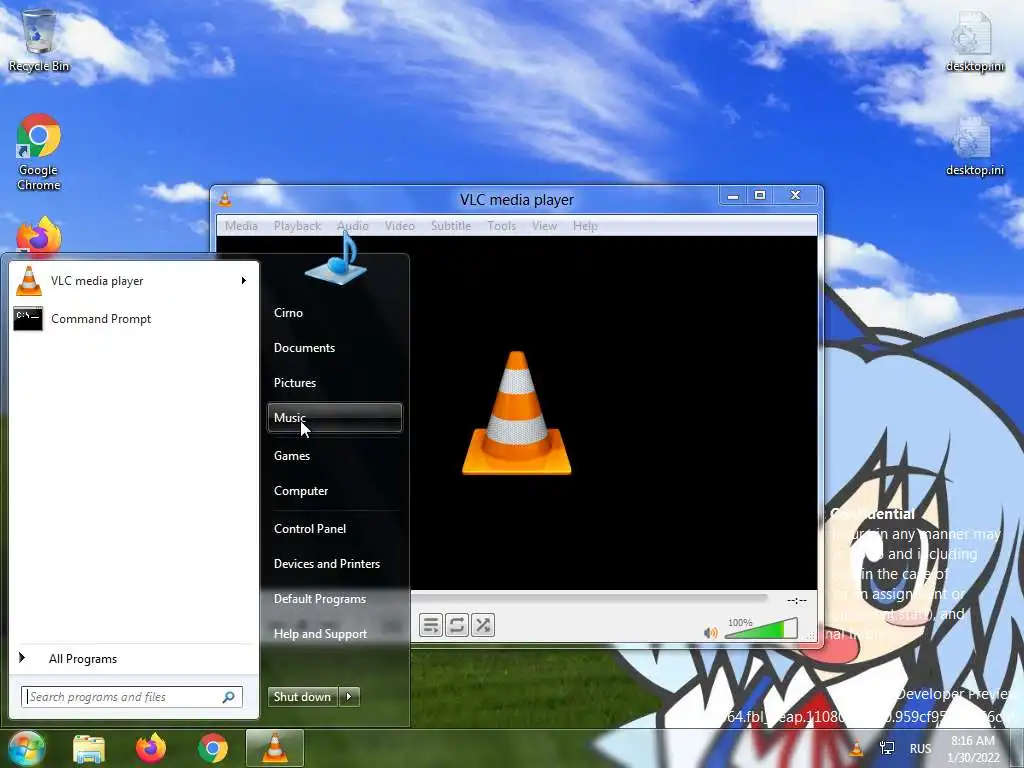The image size is (1024, 768).
Task: Open the VLC Playback menu
Action: tap(297, 226)
